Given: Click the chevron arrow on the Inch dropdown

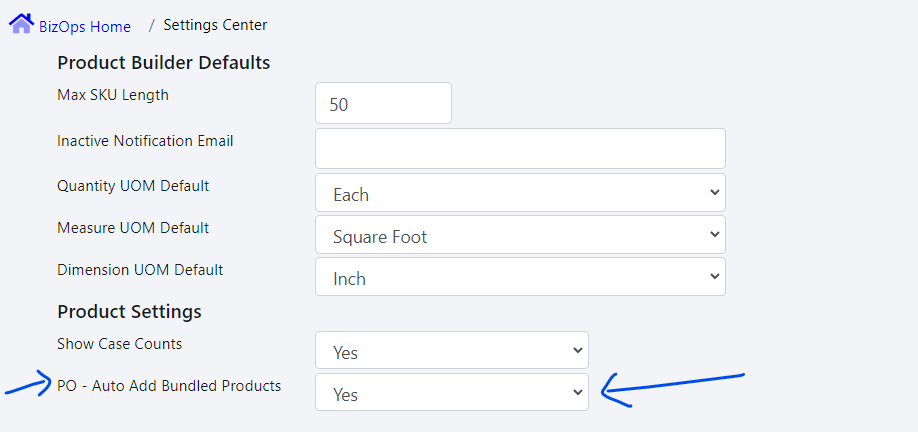Looking at the screenshot, I should pos(713,276).
